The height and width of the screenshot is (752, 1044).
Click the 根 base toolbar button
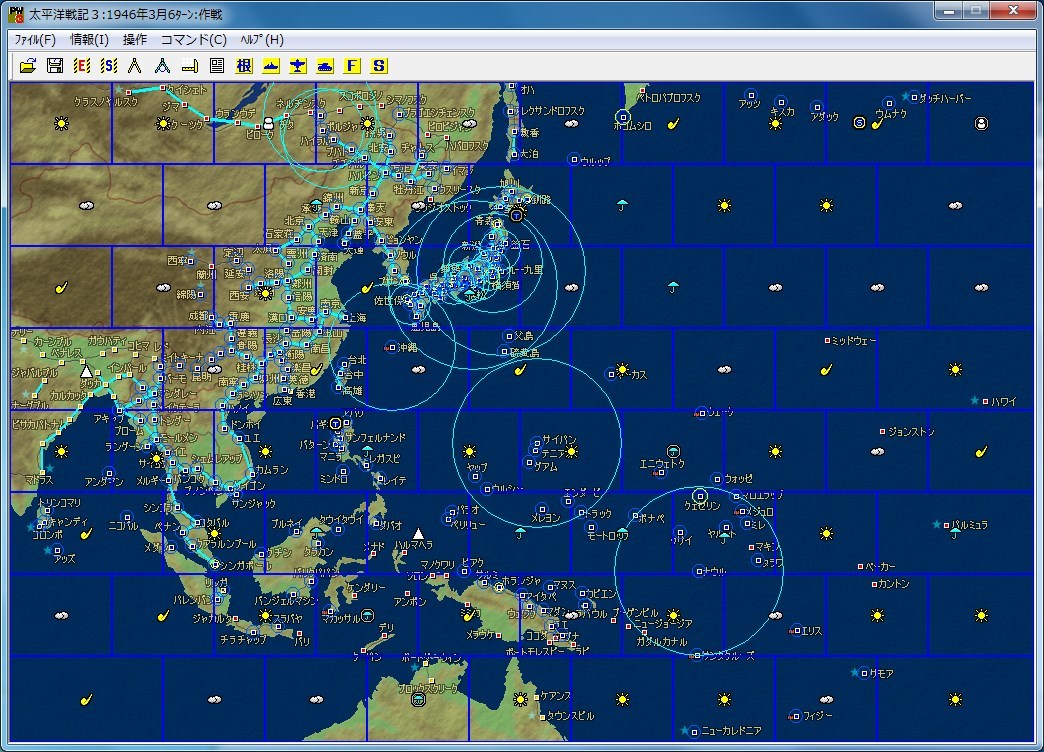tap(244, 66)
